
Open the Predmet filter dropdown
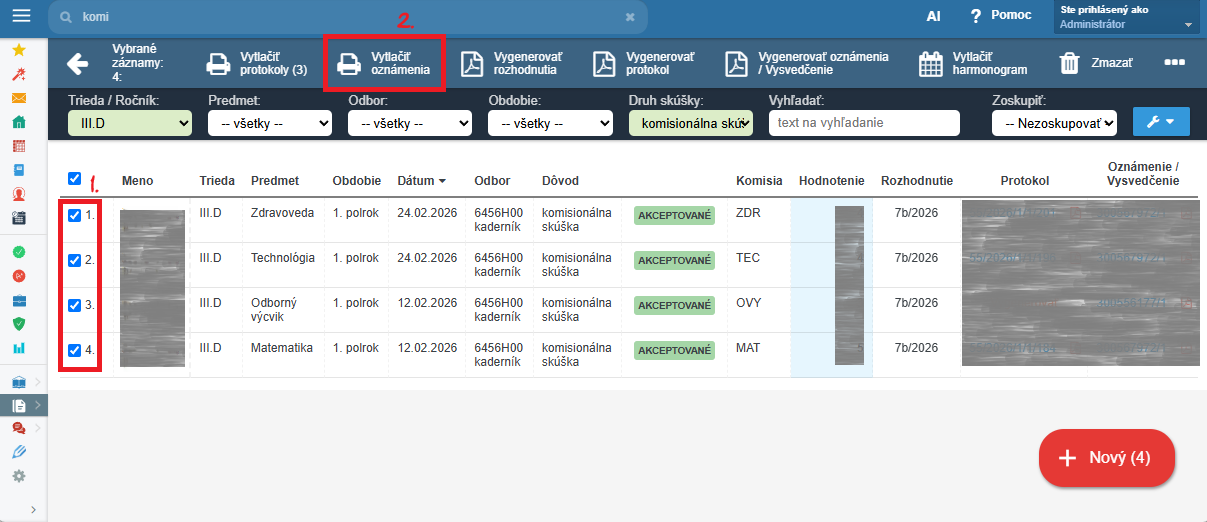pyautogui.click(x=270, y=123)
